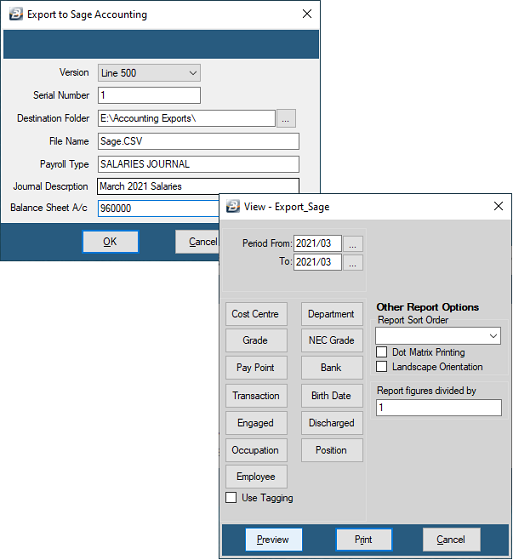
Task: Select the Pay Point filter button
Action: point(256,368)
